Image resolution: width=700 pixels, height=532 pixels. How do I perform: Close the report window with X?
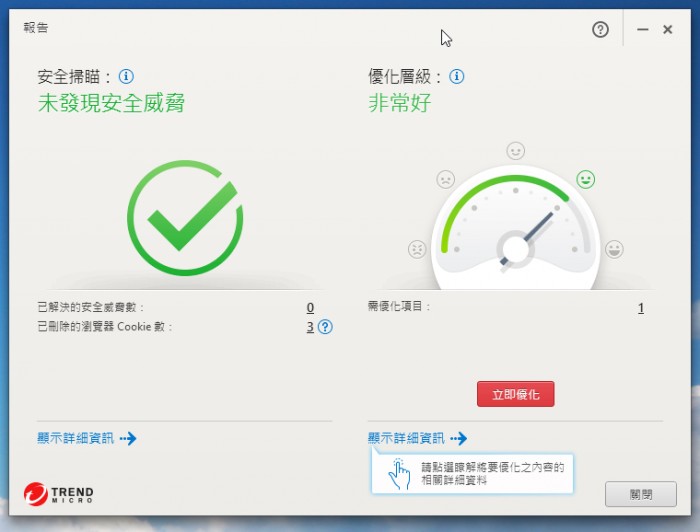click(667, 29)
